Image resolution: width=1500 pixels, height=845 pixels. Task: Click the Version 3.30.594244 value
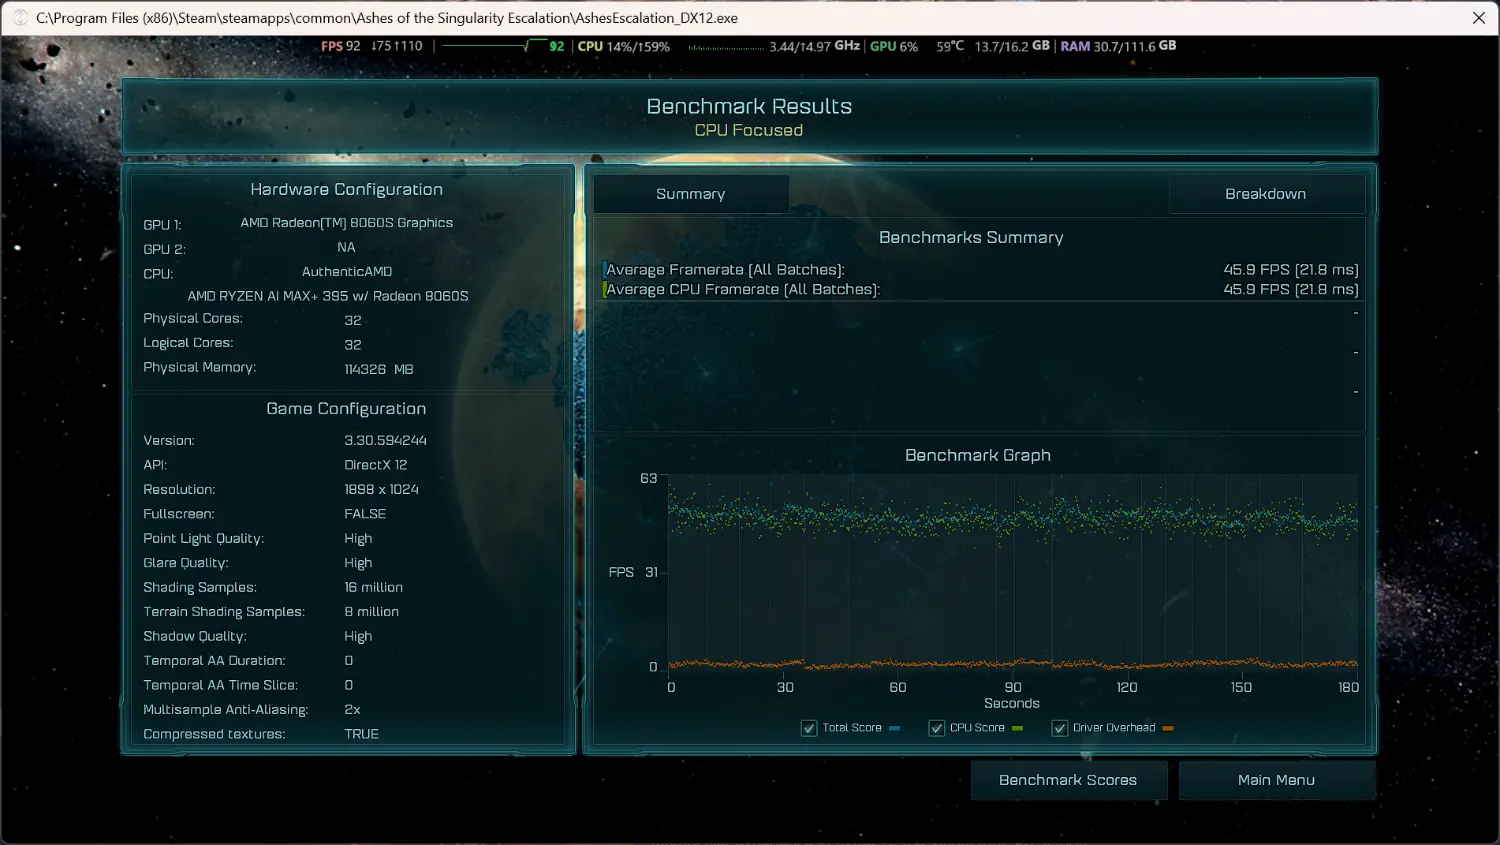(385, 441)
